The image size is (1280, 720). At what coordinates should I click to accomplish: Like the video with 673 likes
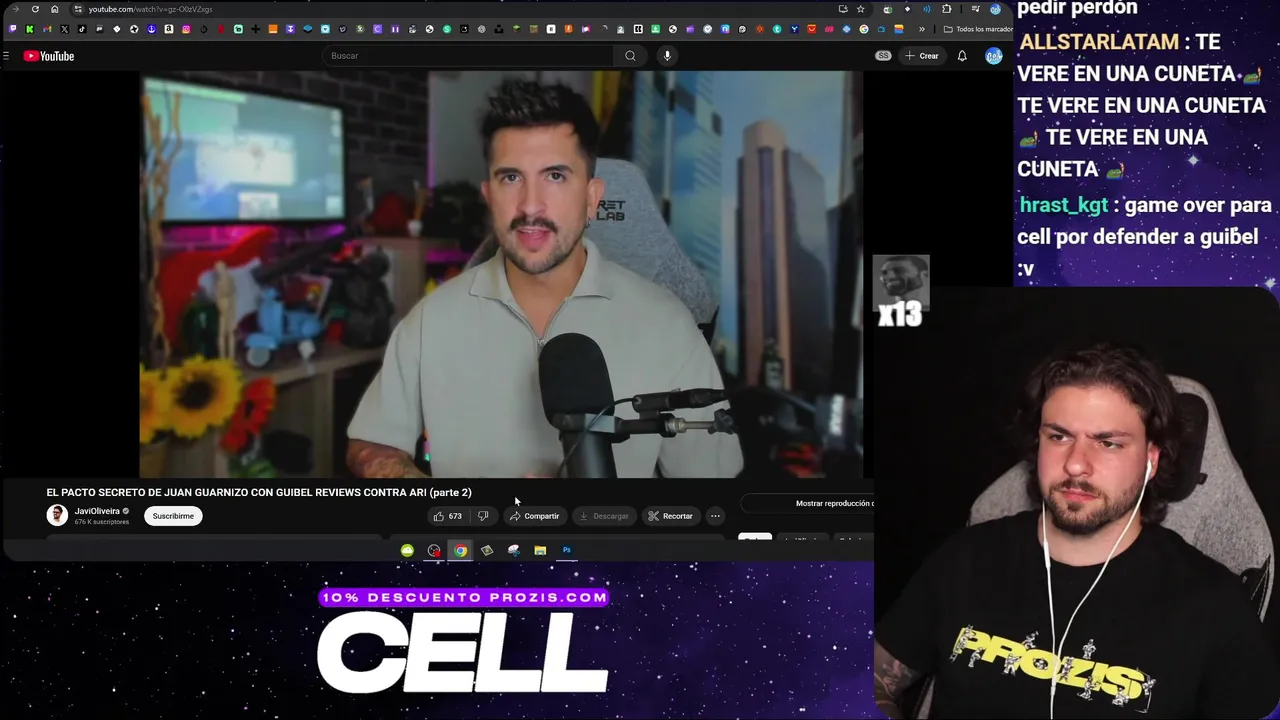(447, 516)
